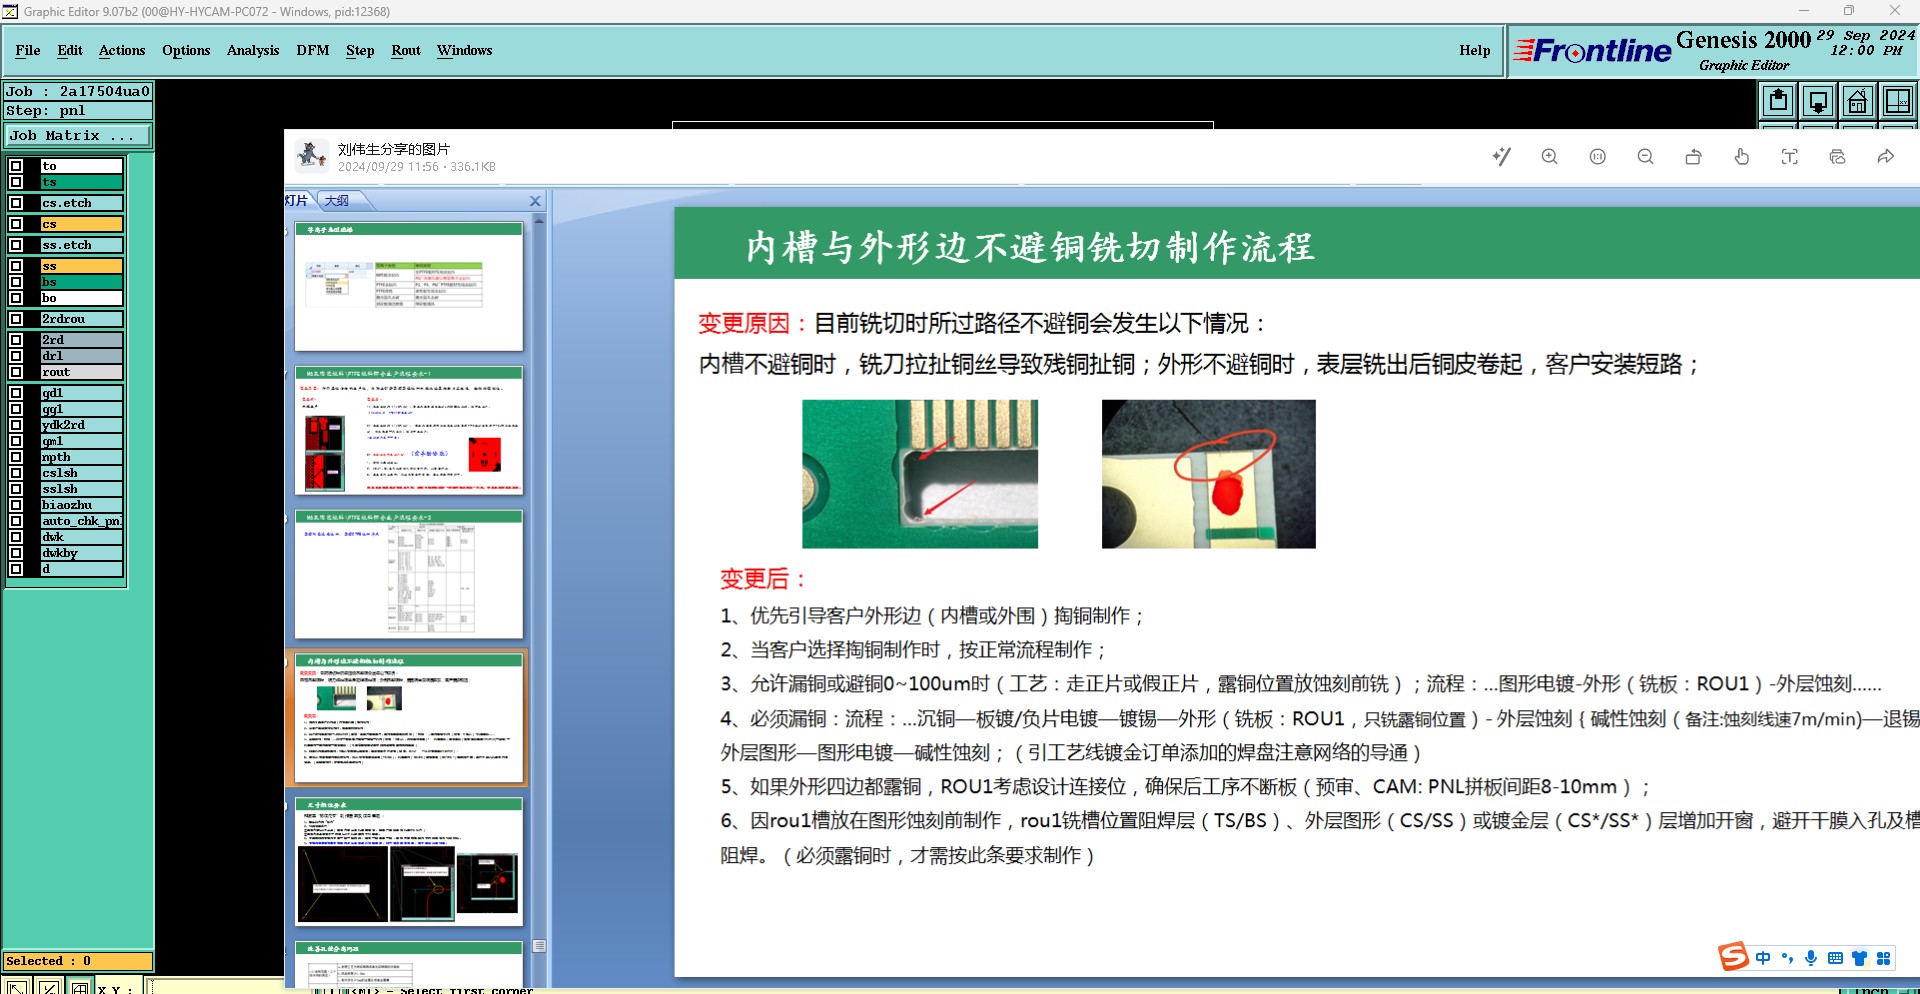1920x994 pixels.
Task: Toggle checkbox for layer 'cs.etch'
Action: point(16,203)
